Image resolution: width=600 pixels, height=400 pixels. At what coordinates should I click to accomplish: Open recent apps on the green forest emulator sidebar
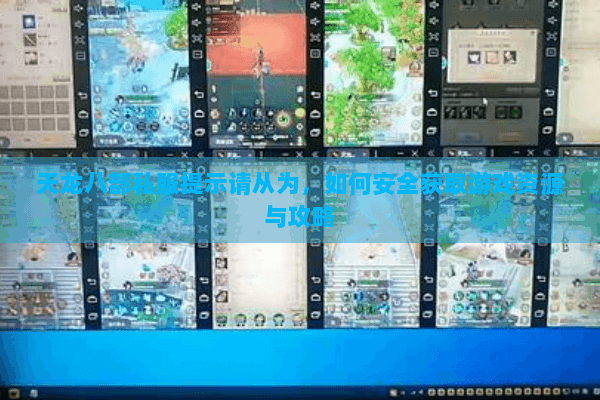click(x=432, y=131)
